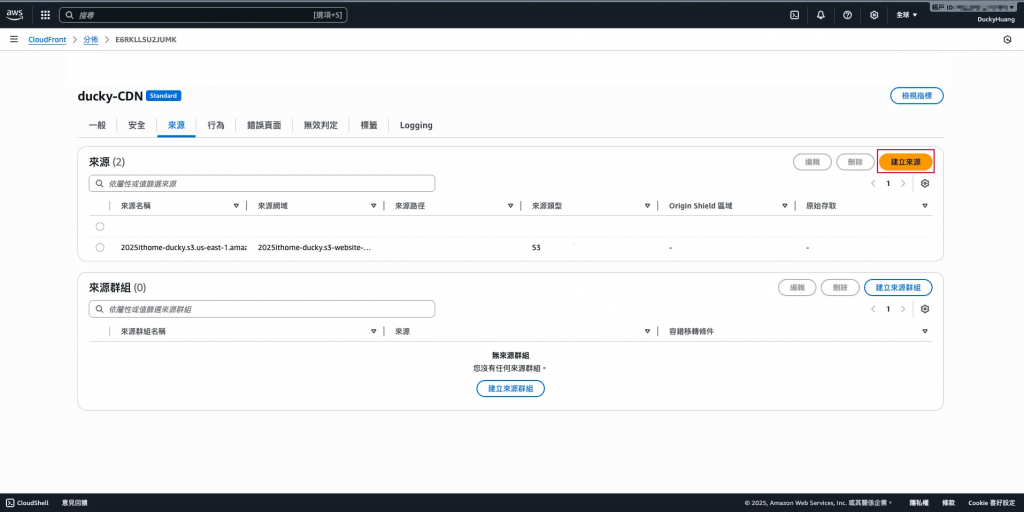The image size is (1024, 512).
Task: Sort by the Origin Shield 區域 column
Action: pos(784,206)
